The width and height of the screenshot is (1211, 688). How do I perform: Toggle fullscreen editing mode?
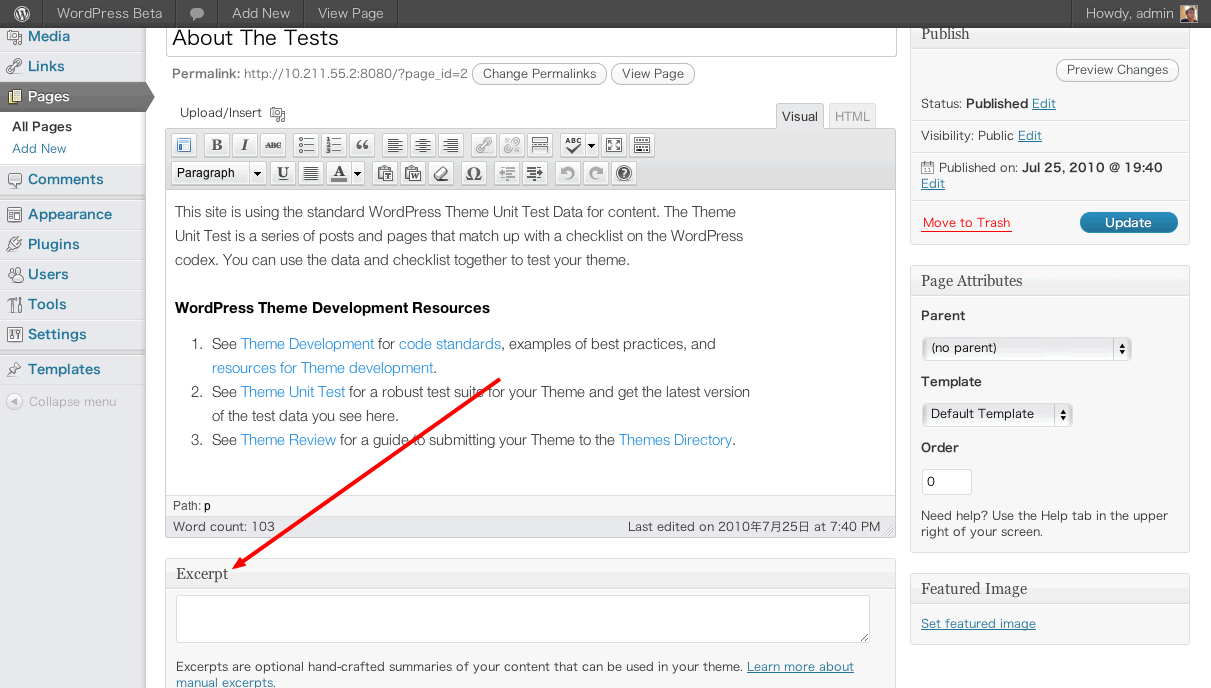click(x=613, y=144)
